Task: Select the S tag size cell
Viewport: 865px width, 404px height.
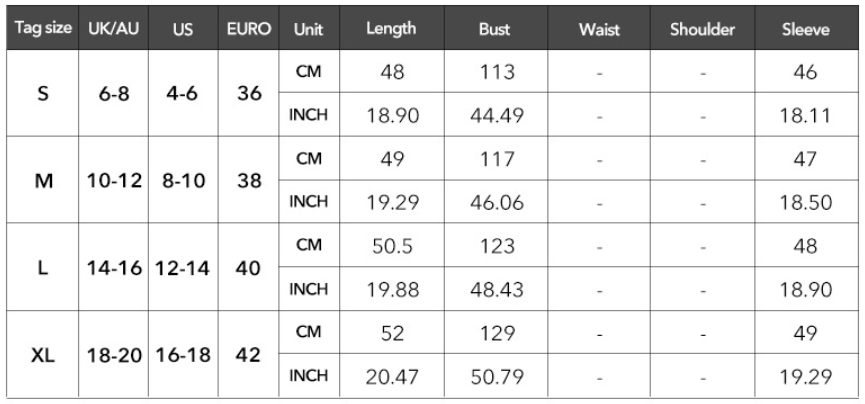Action: (42, 93)
